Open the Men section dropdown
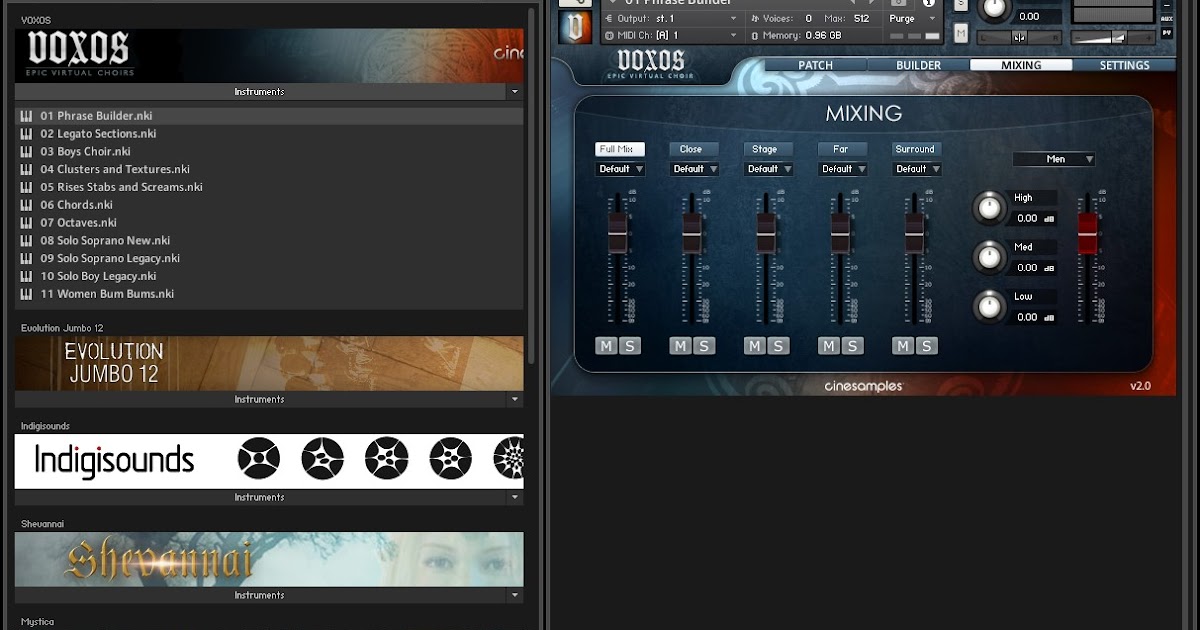The height and width of the screenshot is (630, 1200). click(1054, 159)
